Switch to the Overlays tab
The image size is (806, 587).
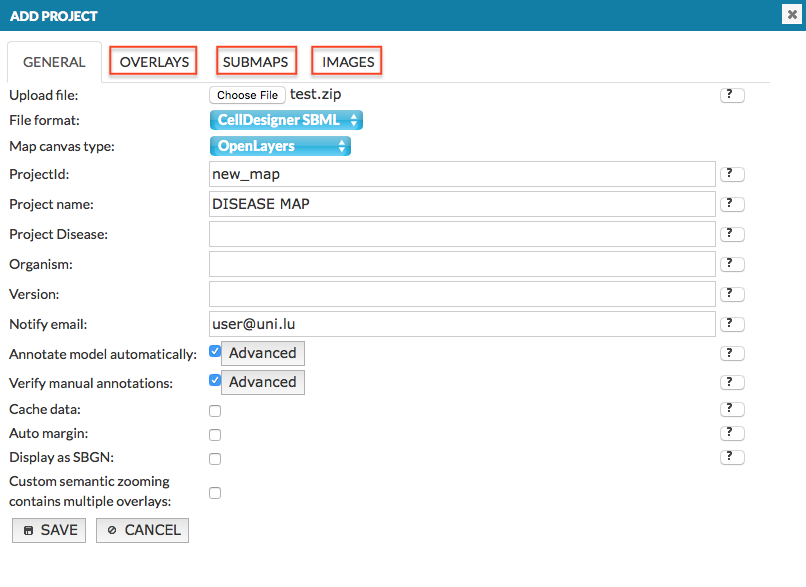154,62
